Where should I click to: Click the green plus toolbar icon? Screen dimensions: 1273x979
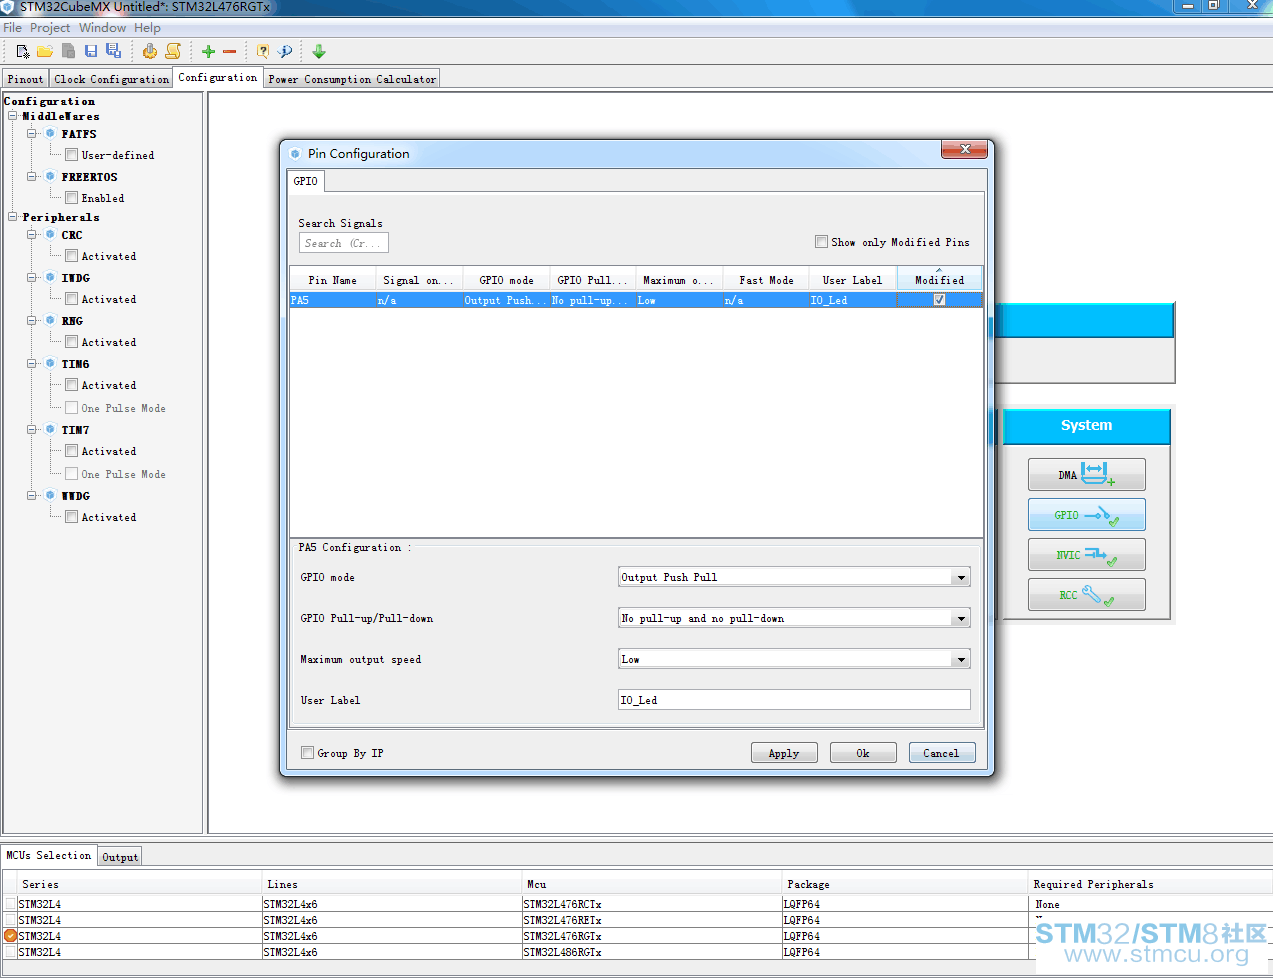(208, 51)
